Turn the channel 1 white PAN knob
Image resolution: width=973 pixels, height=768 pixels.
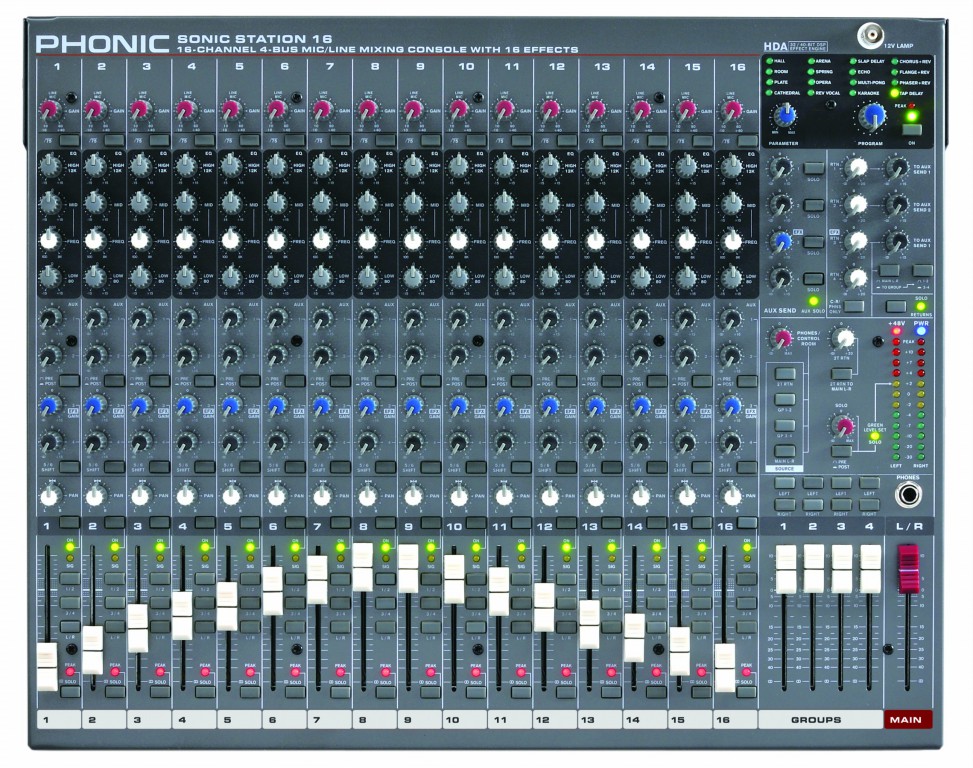click(50, 495)
